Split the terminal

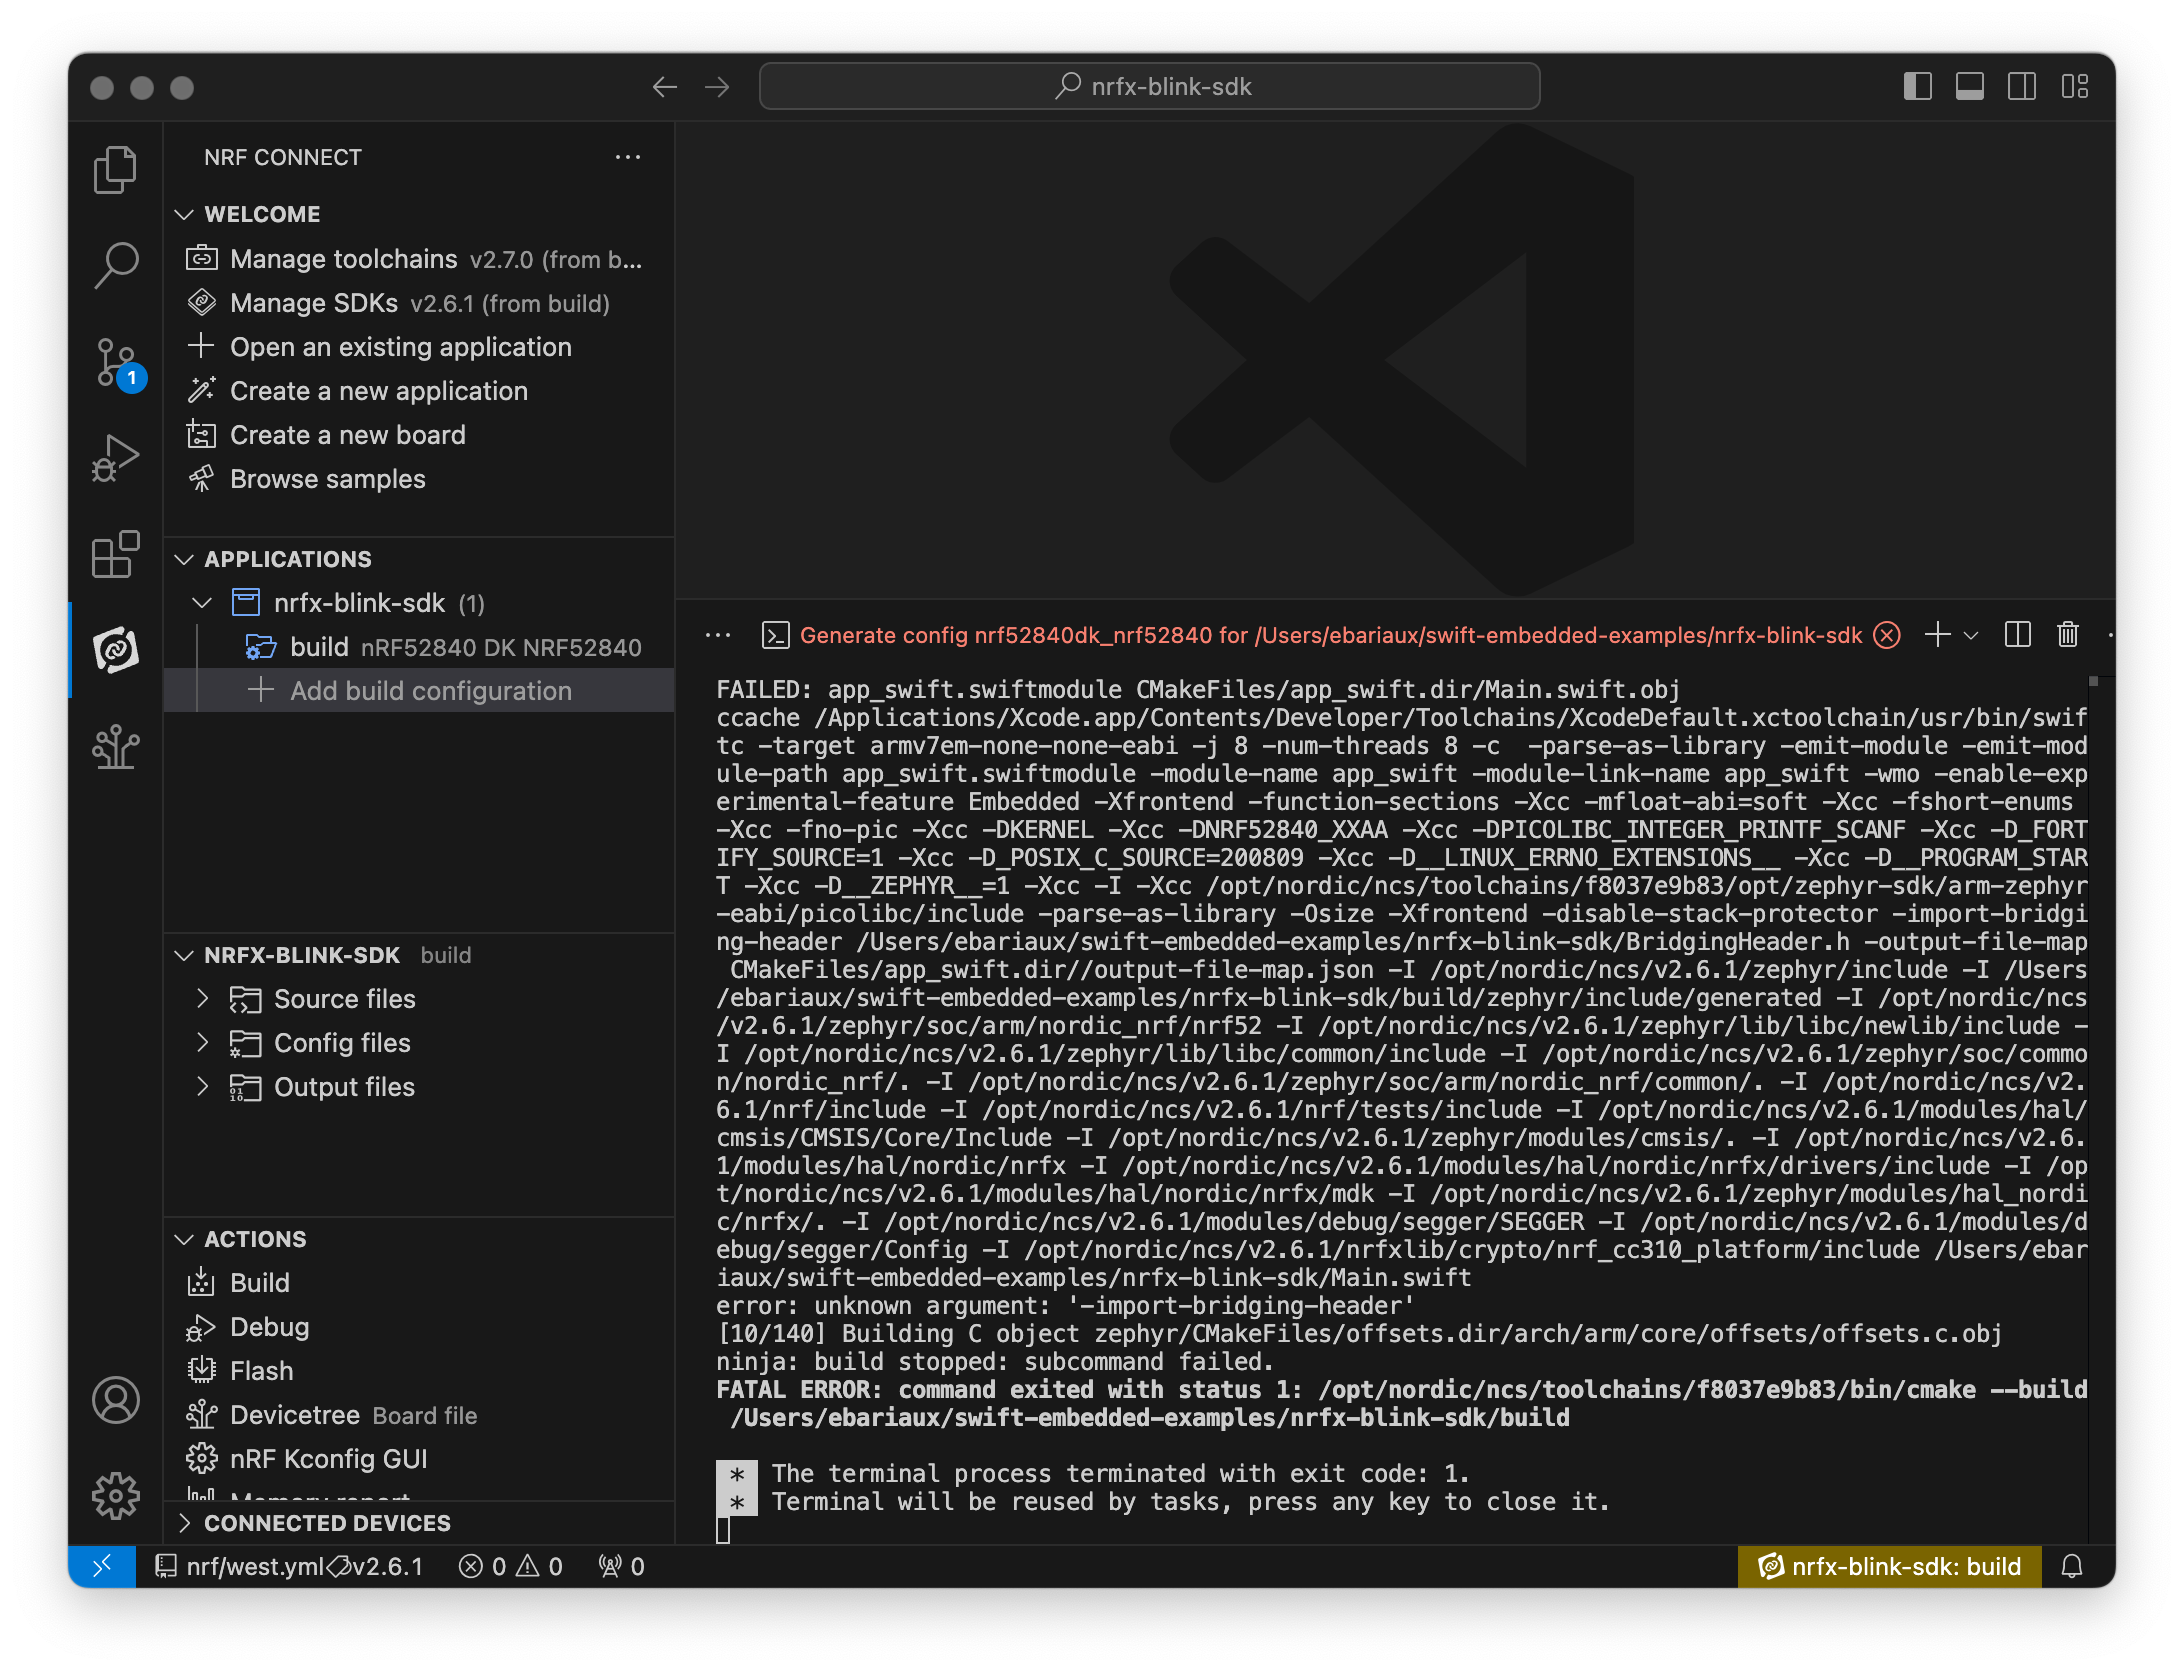[x=2018, y=635]
